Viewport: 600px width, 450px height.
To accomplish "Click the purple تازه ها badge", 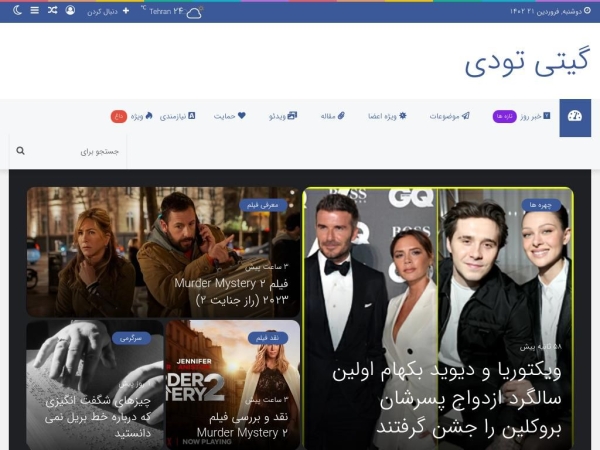I will [504, 116].
